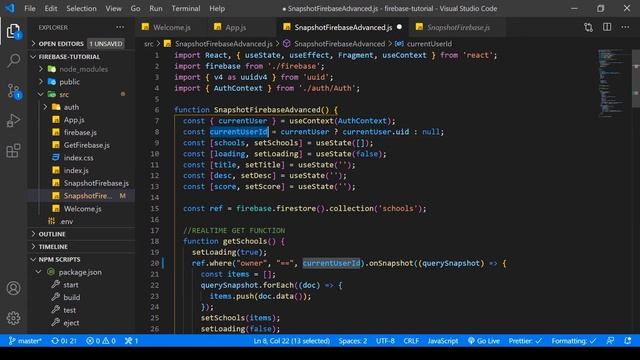Change UTF-8 file encoding

pyautogui.click(x=385, y=341)
